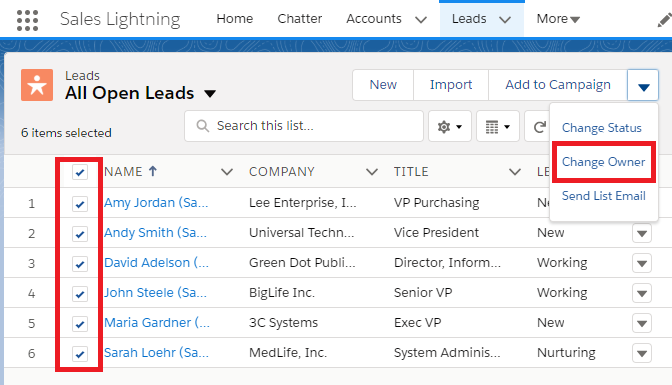The width and height of the screenshot is (672, 385).
Task: Open the Andy Smith lead record
Action: 155,232
